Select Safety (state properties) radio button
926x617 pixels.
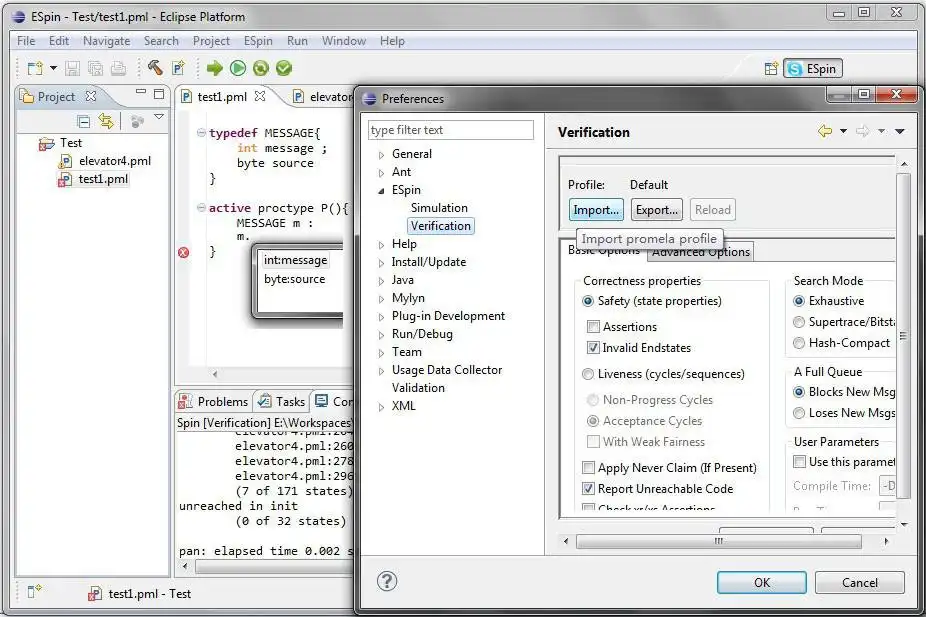click(x=588, y=302)
